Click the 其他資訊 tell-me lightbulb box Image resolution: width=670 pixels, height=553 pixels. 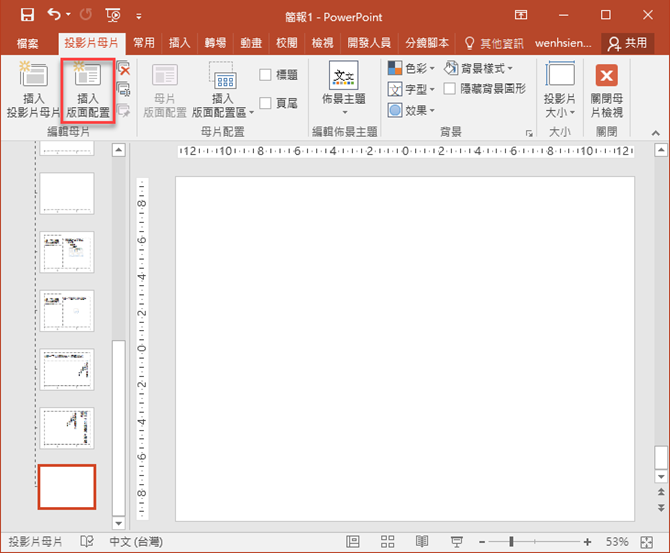pyautogui.click(x=494, y=43)
